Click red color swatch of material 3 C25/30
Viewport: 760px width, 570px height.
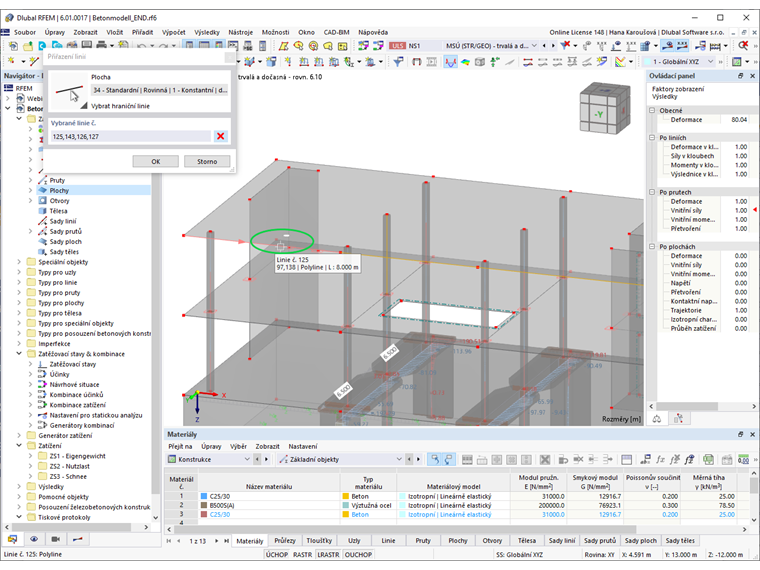click(x=204, y=515)
